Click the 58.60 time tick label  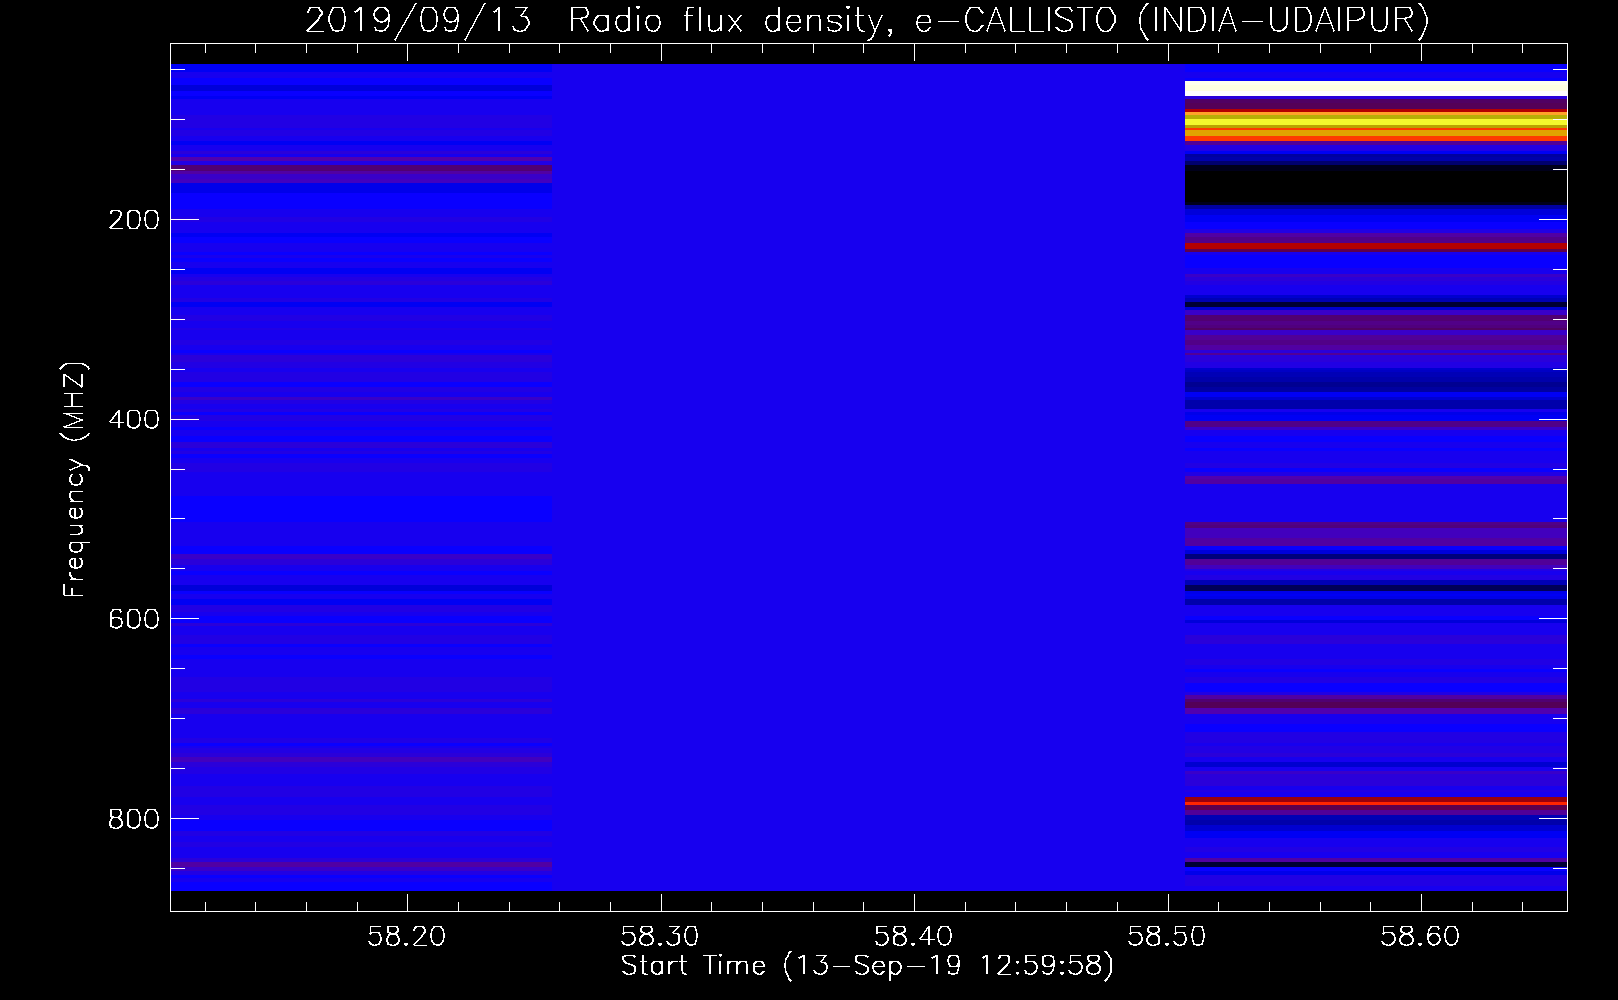pyautogui.click(x=1420, y=937)
